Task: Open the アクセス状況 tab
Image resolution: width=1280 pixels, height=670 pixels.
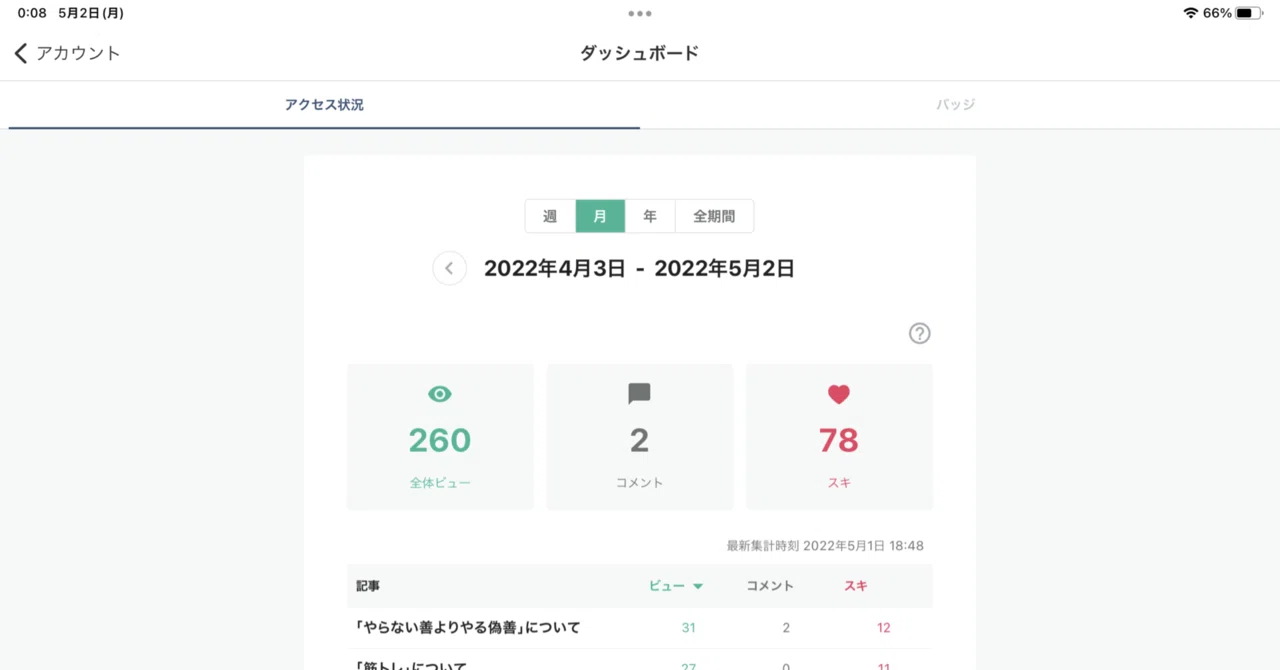Action: coord(324,105)
